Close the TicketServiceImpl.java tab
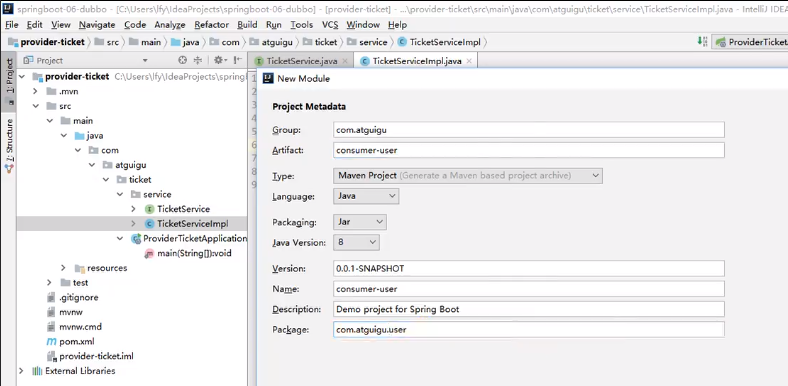 (469, 61)
